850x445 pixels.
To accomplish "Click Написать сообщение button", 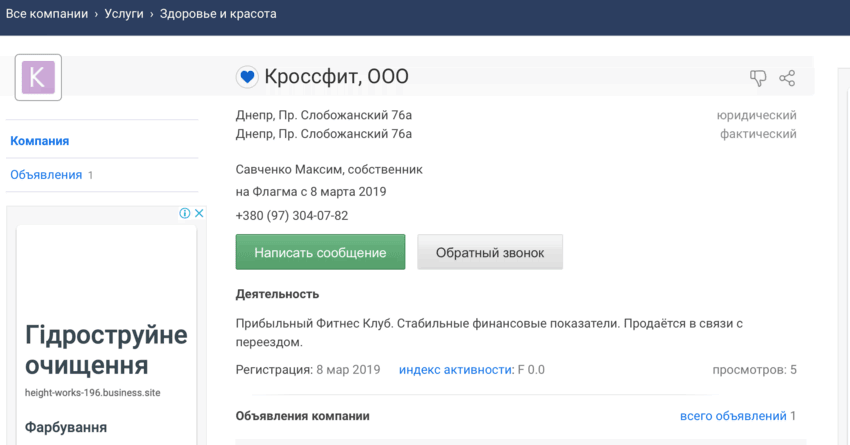I will tap(320, 252).
